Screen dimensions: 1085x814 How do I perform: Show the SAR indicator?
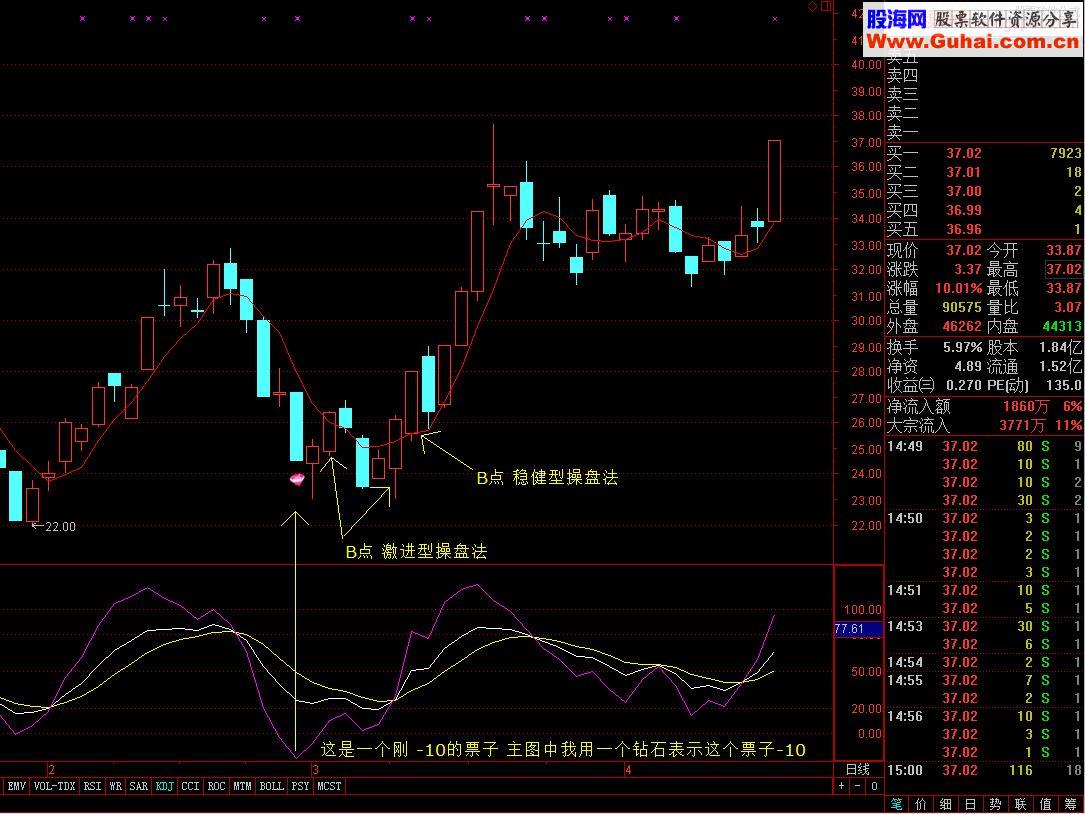point(138,786)
